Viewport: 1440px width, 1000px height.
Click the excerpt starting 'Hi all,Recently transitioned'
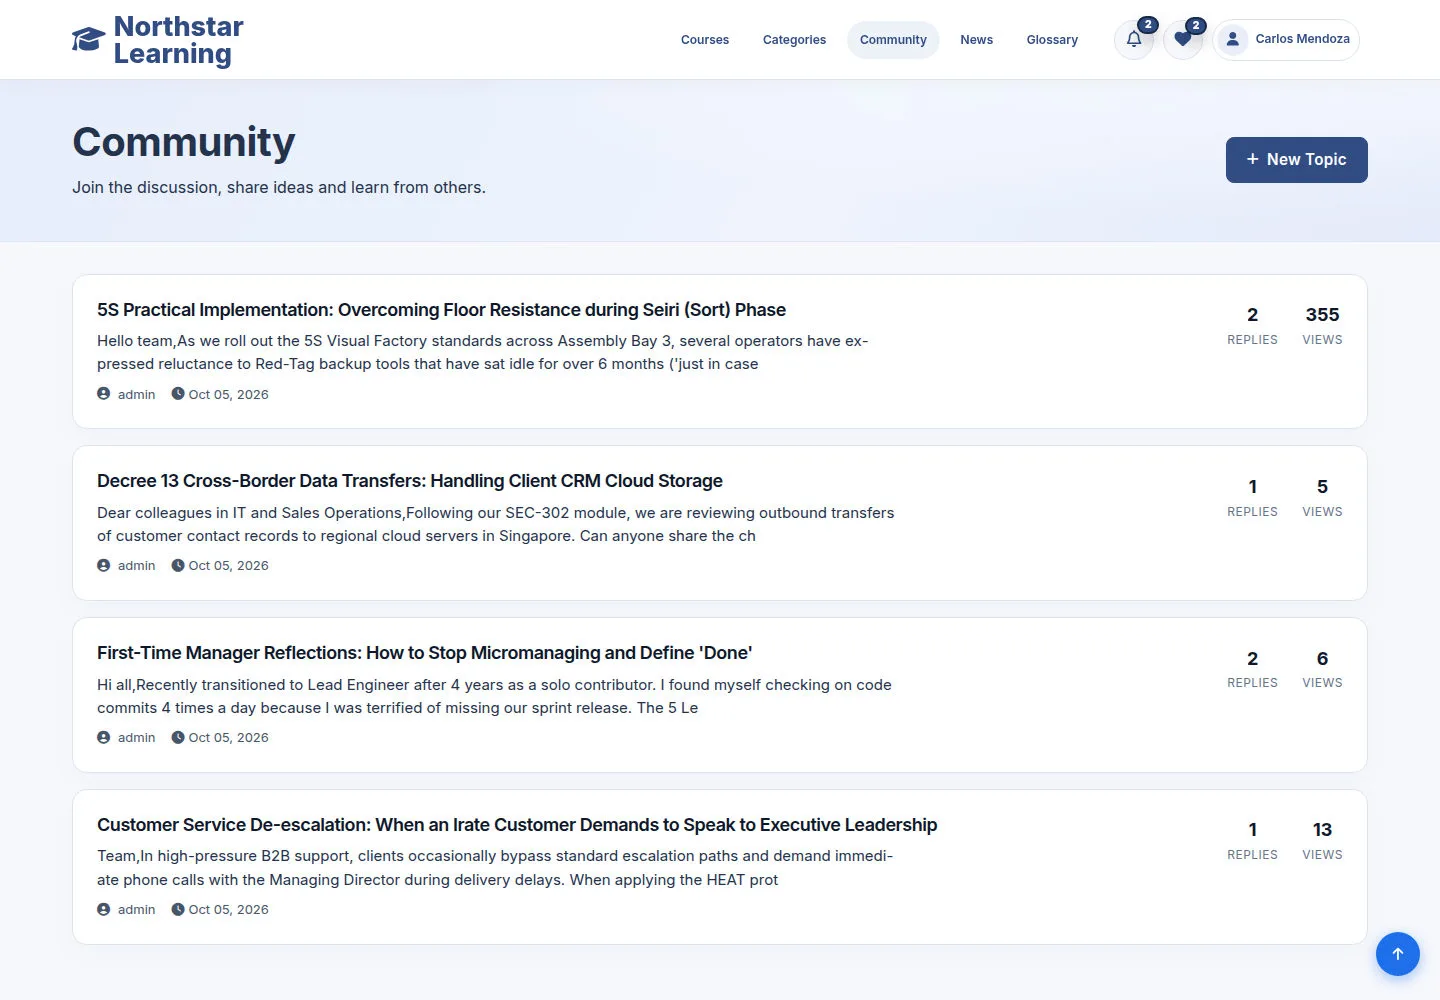[494, 696]
